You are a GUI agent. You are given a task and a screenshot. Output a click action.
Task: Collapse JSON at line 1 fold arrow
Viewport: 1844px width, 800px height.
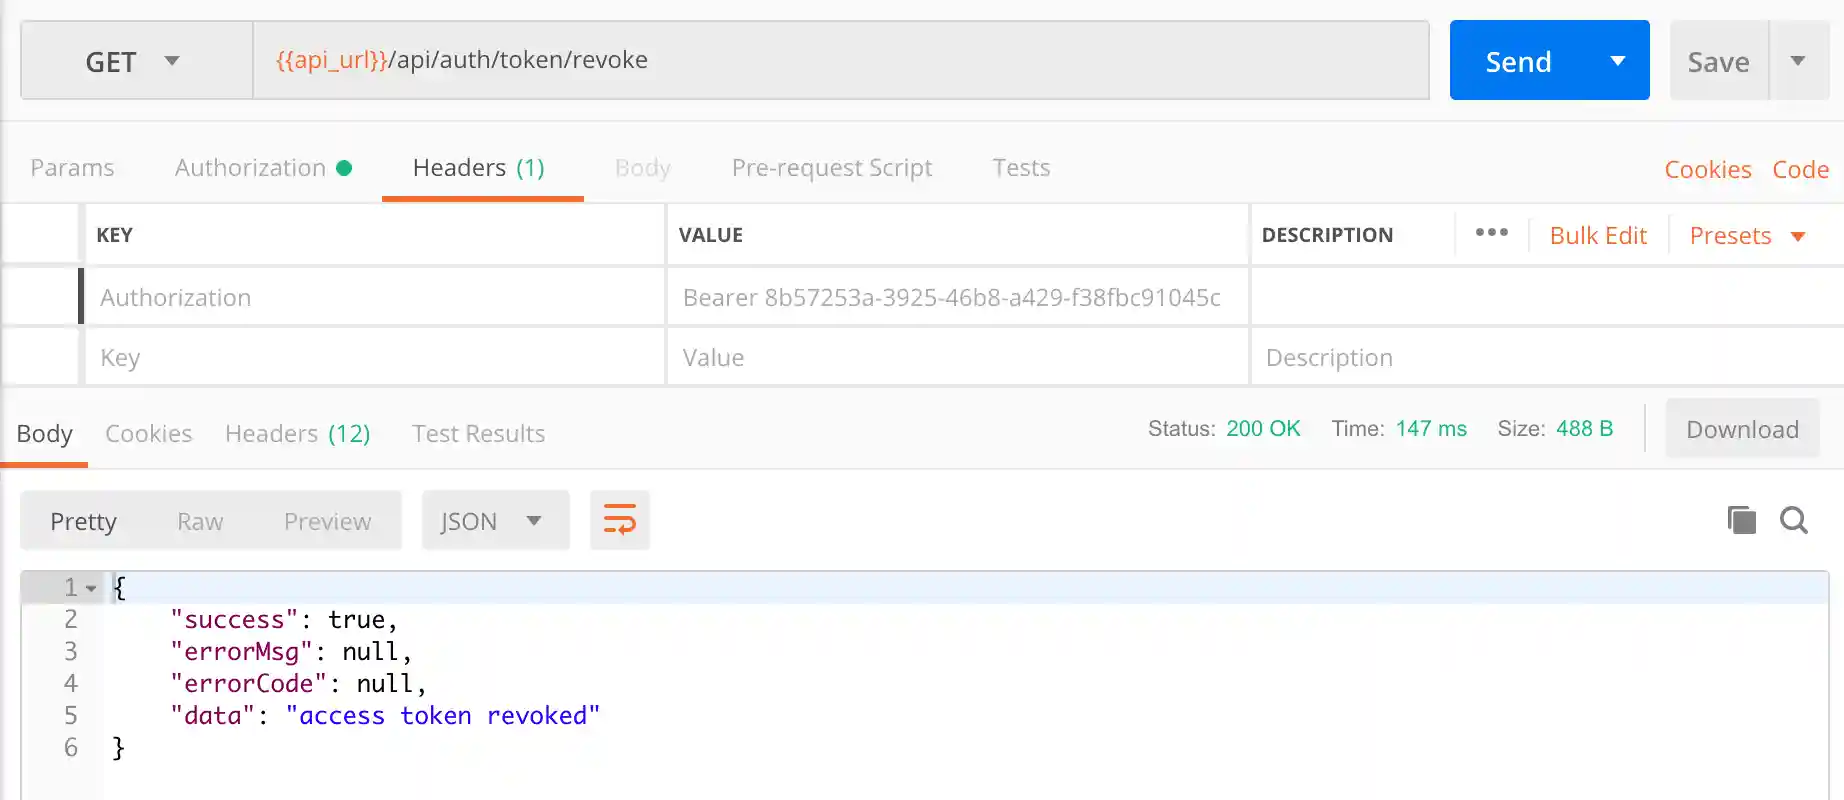(91, 588)
